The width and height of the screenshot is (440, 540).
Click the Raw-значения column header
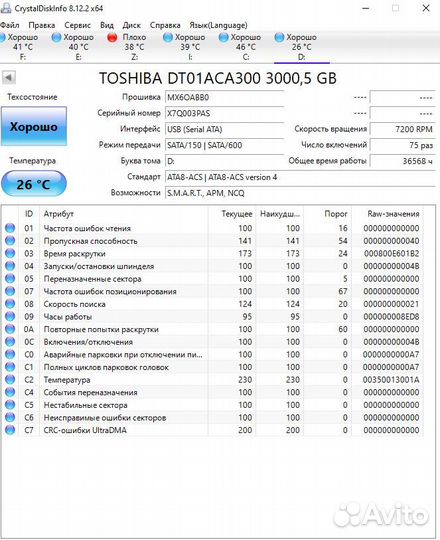point(388,214)
